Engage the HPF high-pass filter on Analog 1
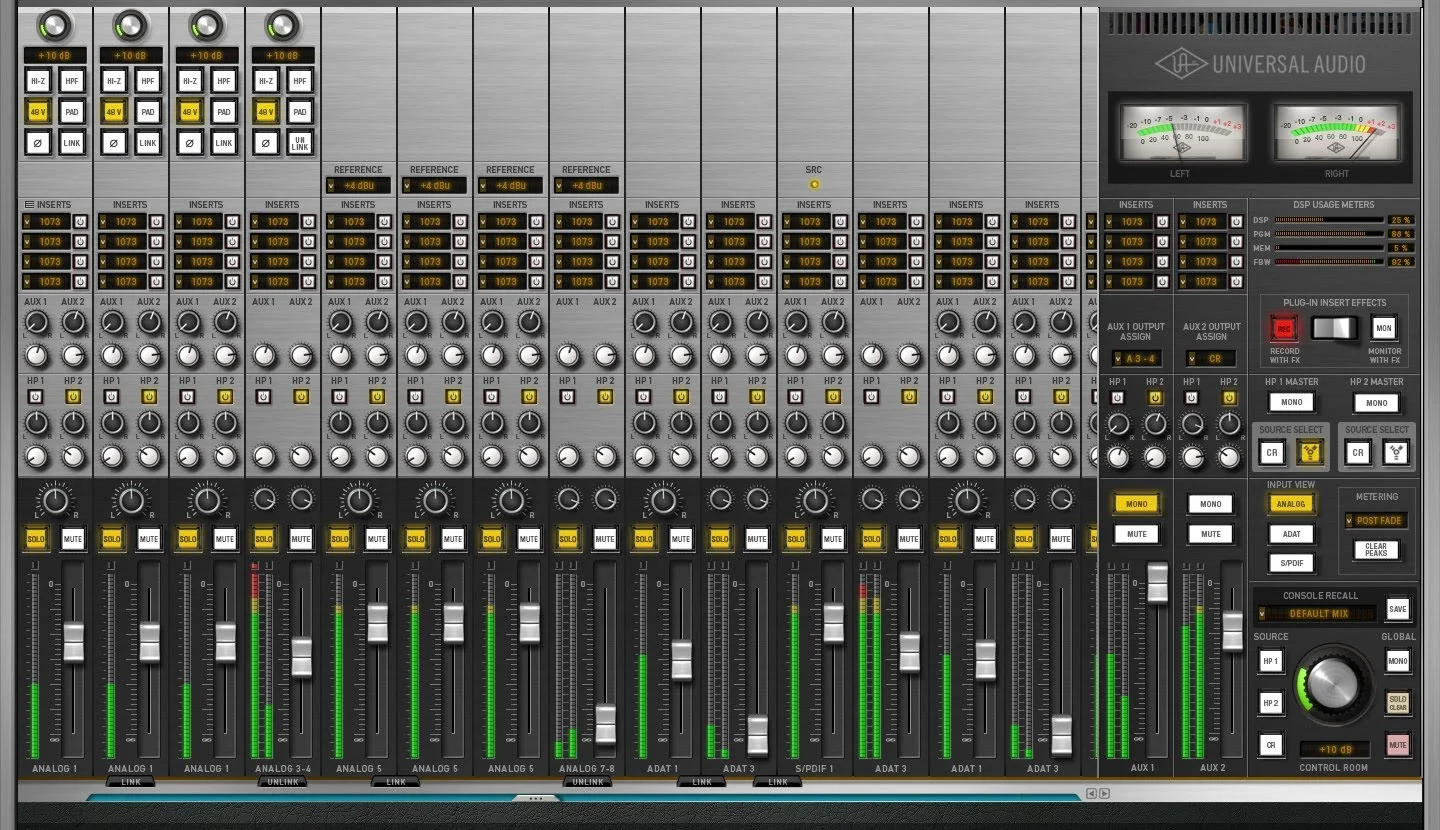 (72, 81)
